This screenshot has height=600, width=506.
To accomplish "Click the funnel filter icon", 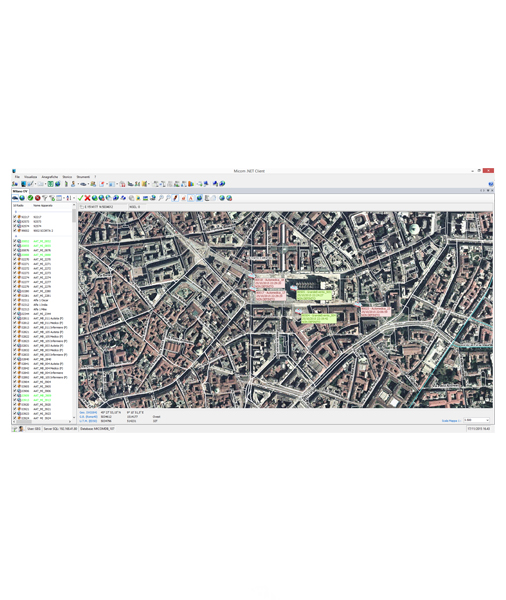I will [45, 198].
